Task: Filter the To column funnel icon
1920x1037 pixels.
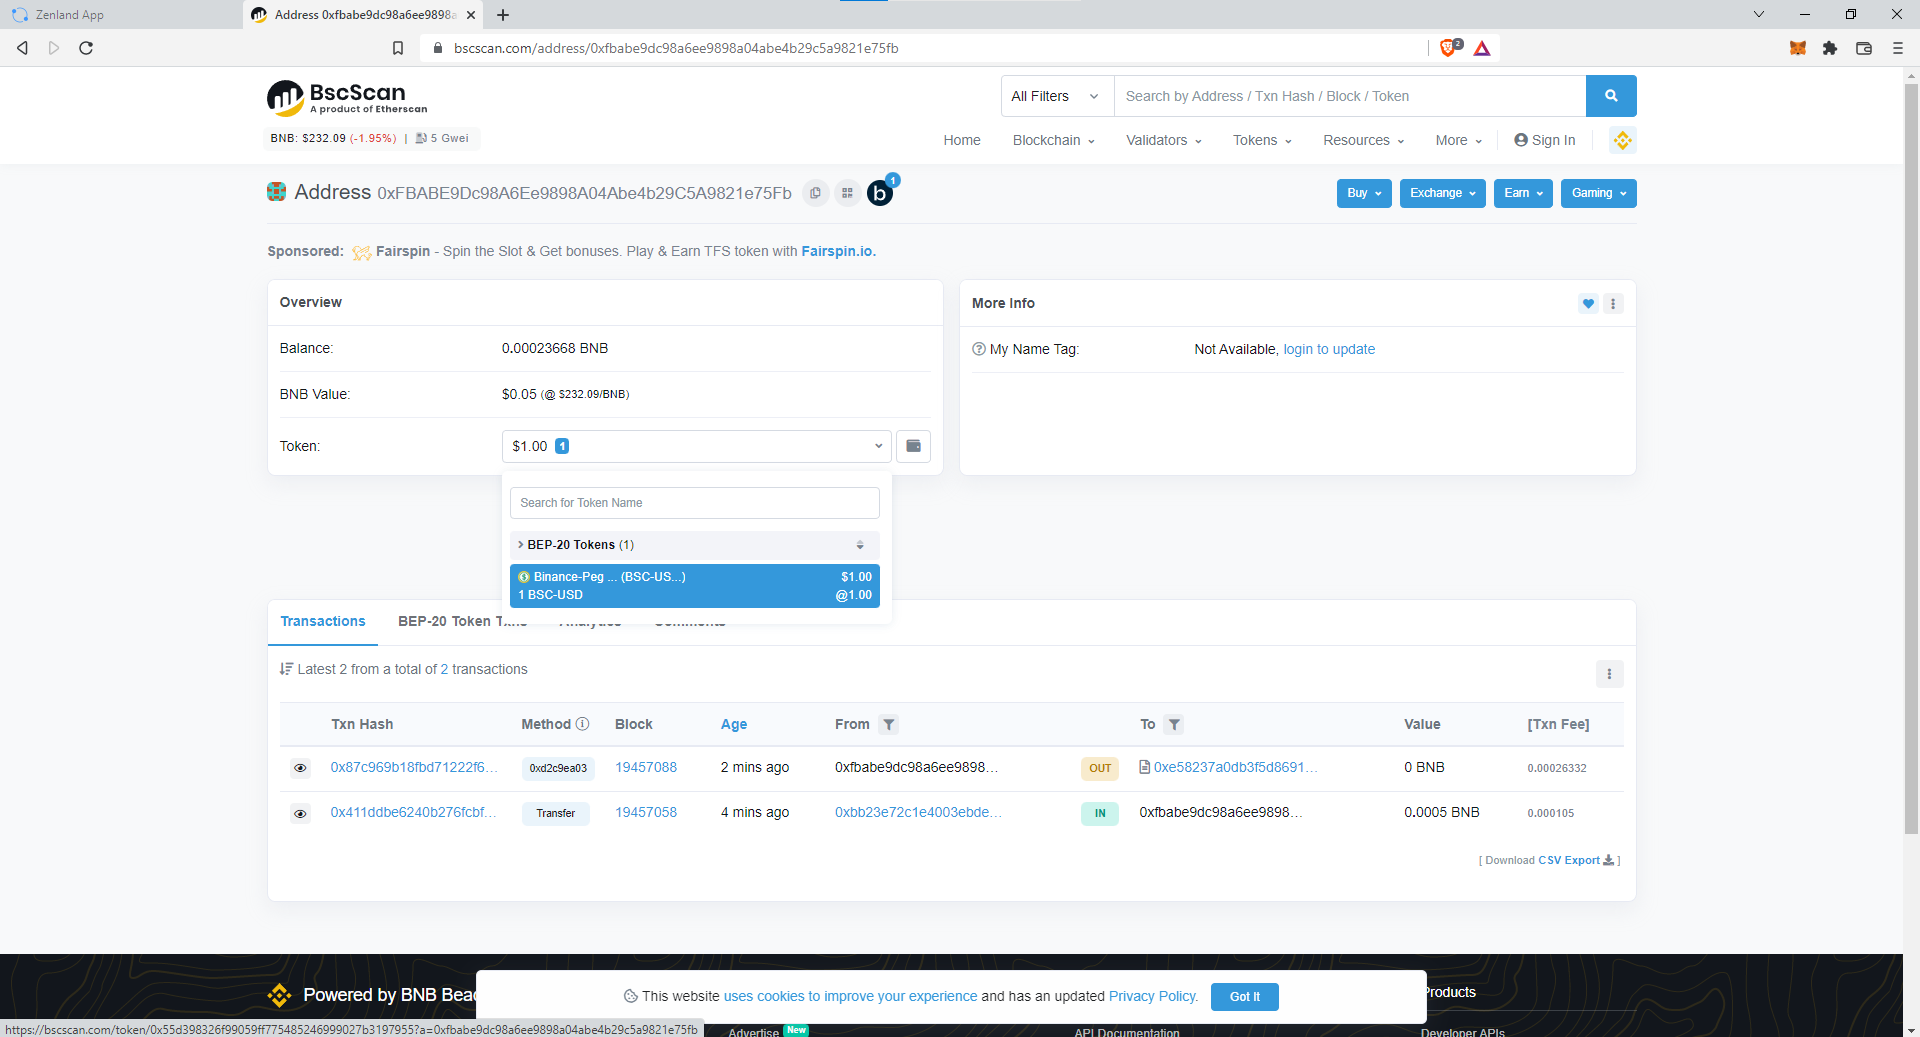Action: point(1174,724)
